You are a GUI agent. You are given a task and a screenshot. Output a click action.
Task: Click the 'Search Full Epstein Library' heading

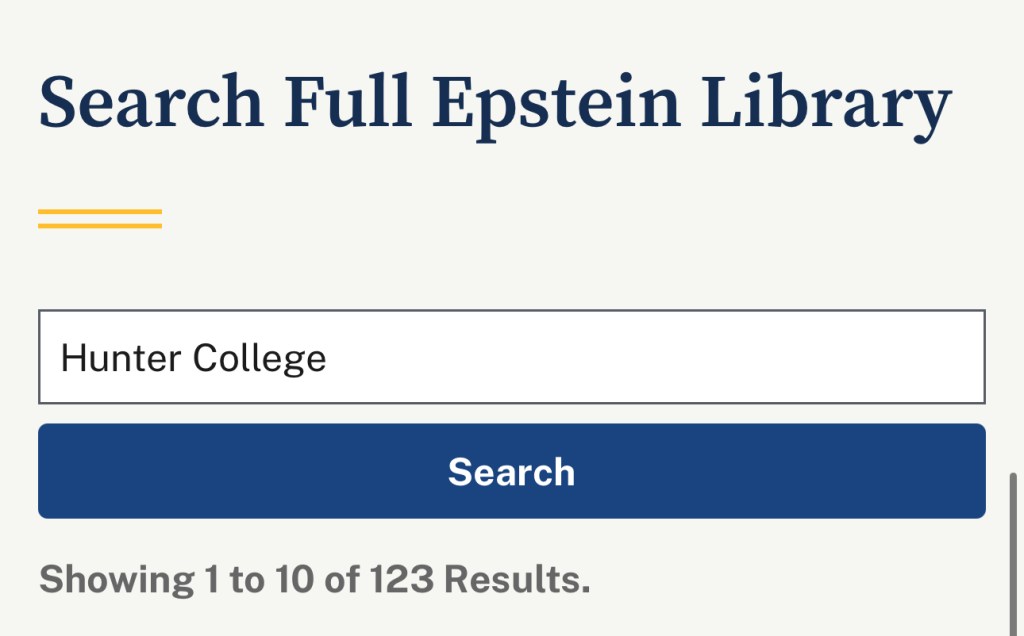point(494,104)
